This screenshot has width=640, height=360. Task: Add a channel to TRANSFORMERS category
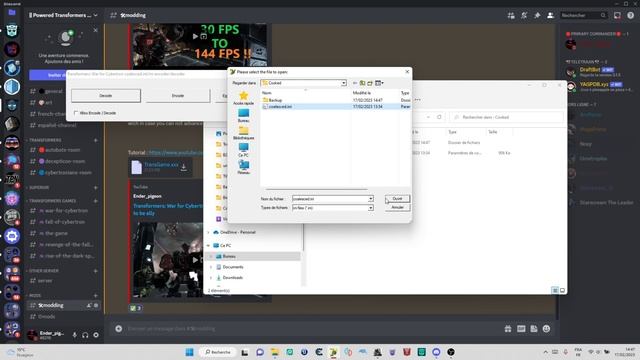[96, 140]
